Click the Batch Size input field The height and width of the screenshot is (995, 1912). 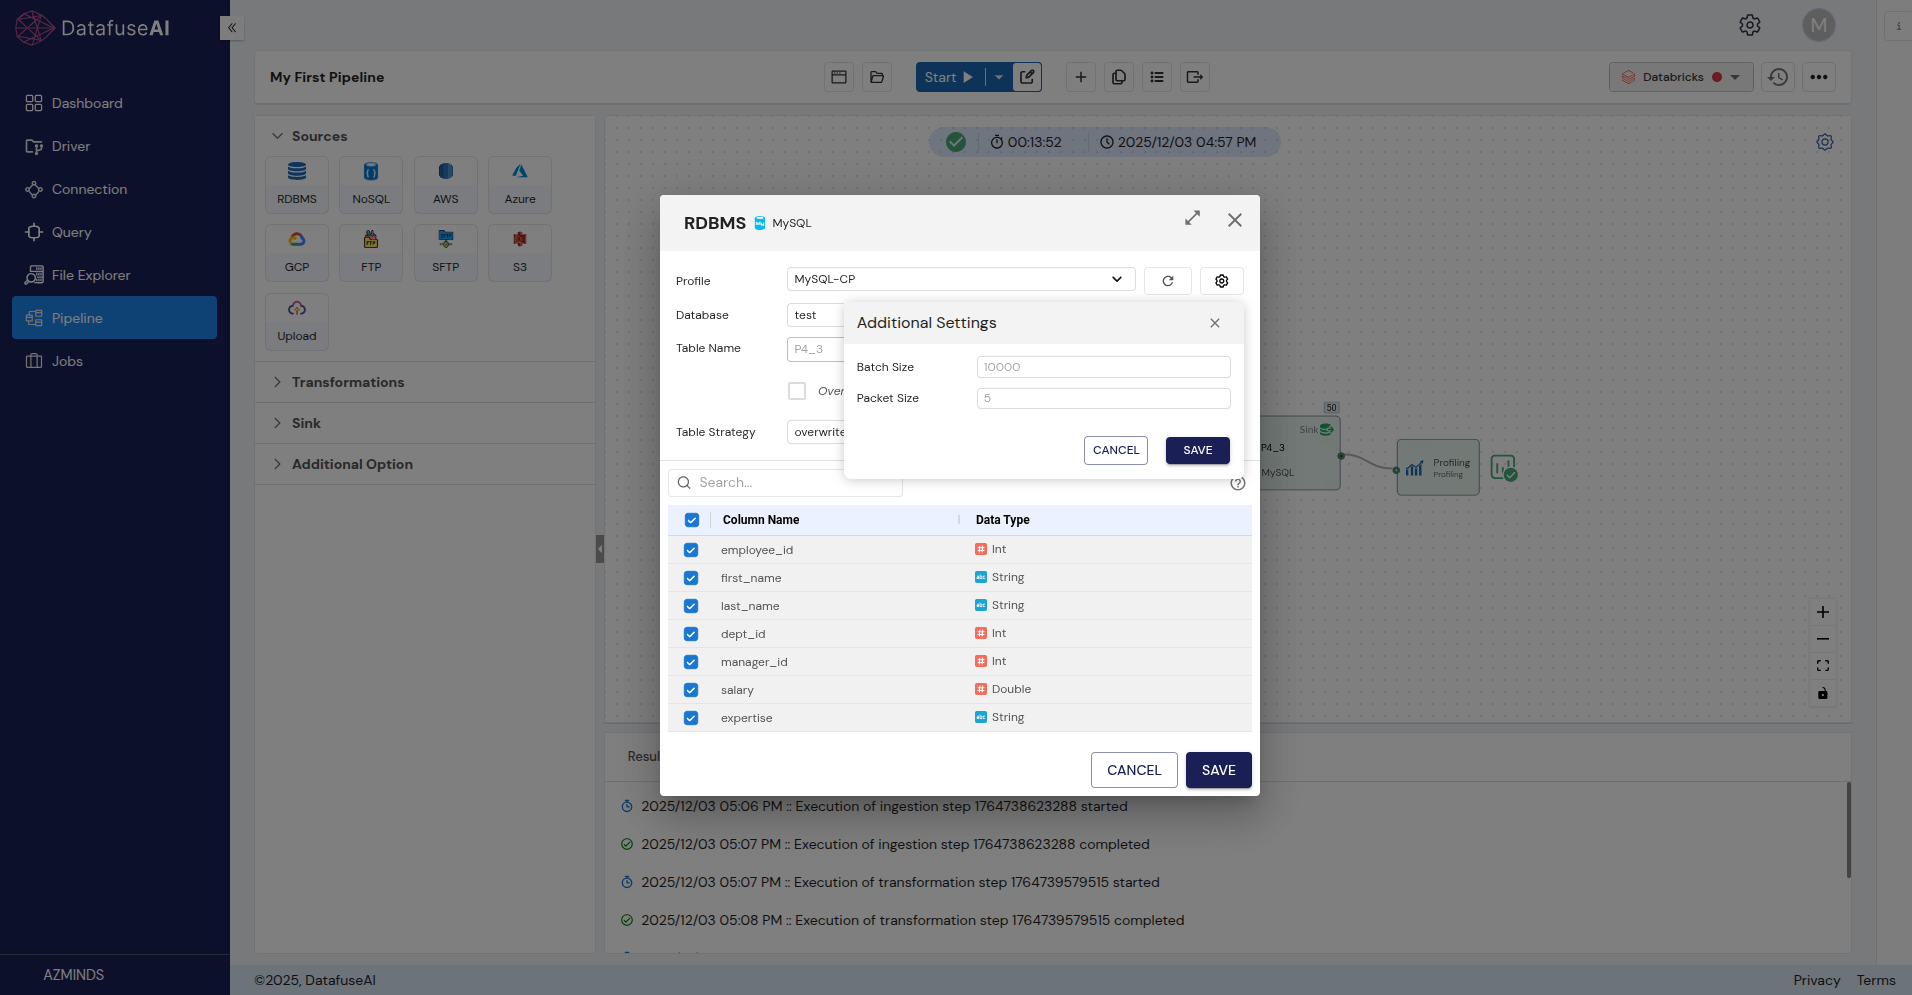coord(1102,367)
